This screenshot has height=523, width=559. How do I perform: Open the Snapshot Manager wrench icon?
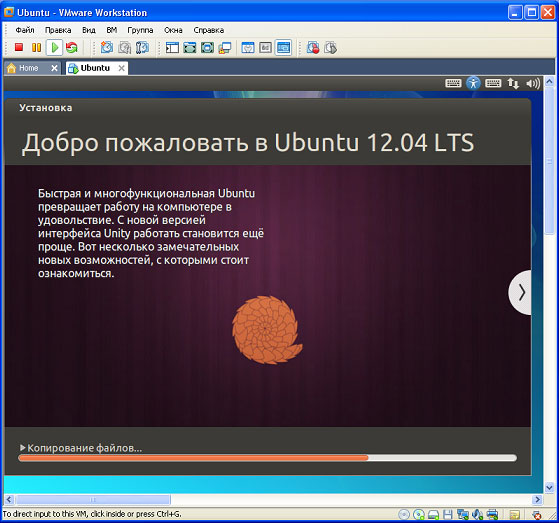click(142, 47)
